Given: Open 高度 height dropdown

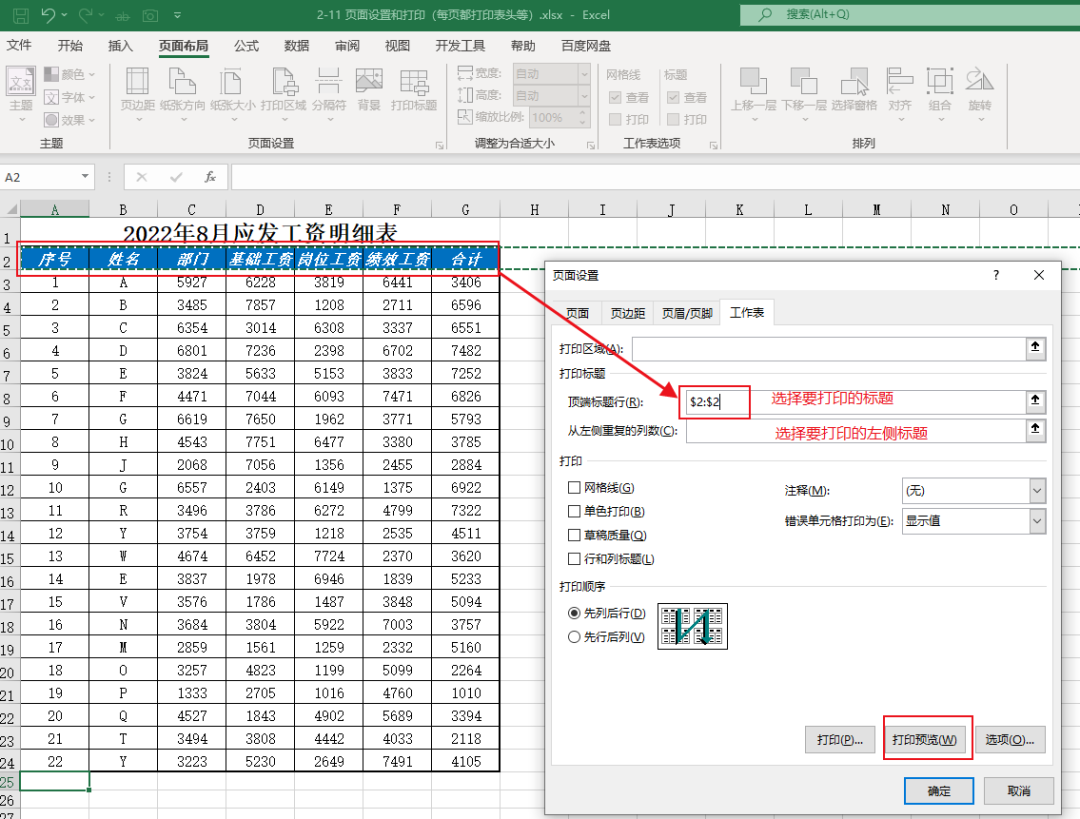Looking at the screenshot, I should [x=584, y=95].
